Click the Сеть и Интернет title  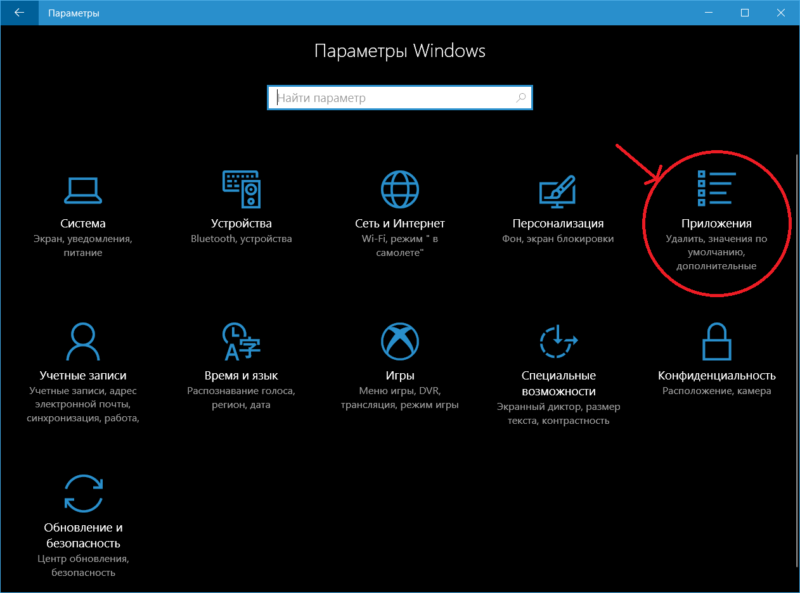[399, 224]
